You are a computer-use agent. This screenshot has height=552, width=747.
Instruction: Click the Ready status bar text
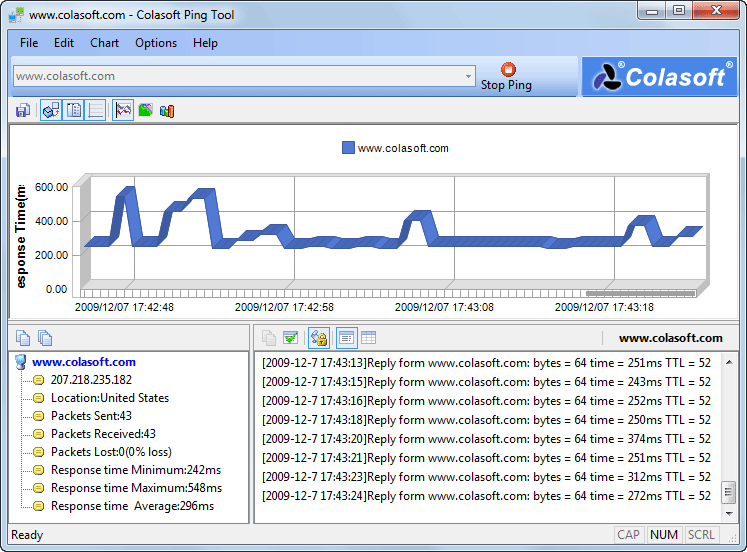click(27, 535)
